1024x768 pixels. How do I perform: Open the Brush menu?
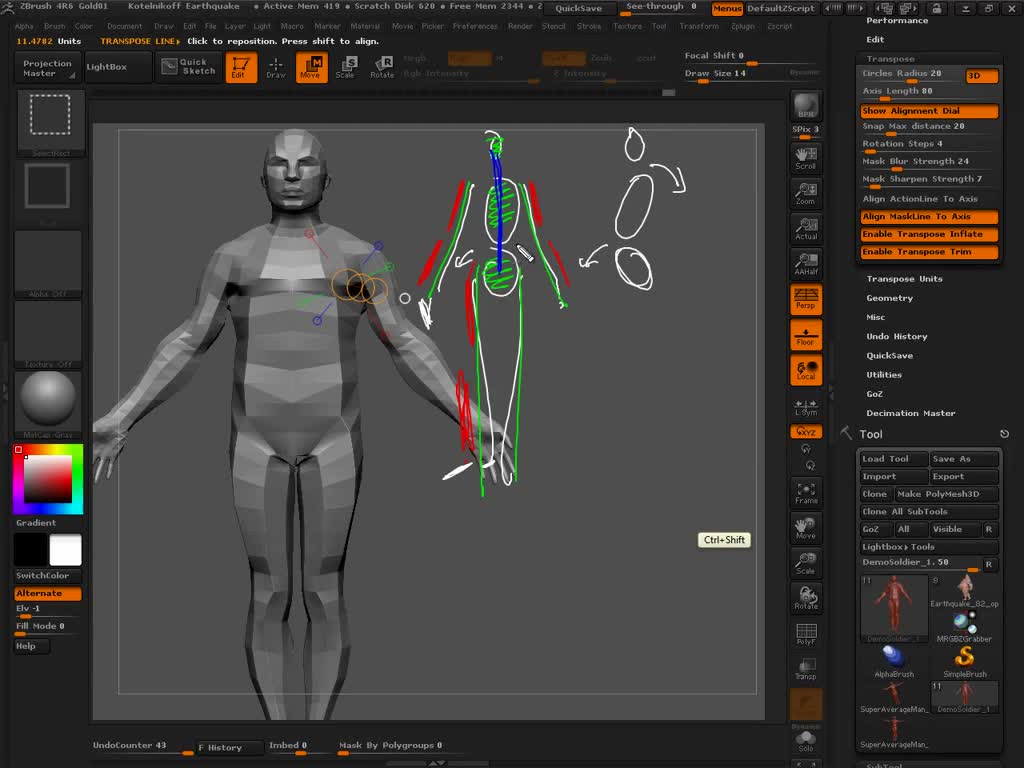(x=54, y=26)
